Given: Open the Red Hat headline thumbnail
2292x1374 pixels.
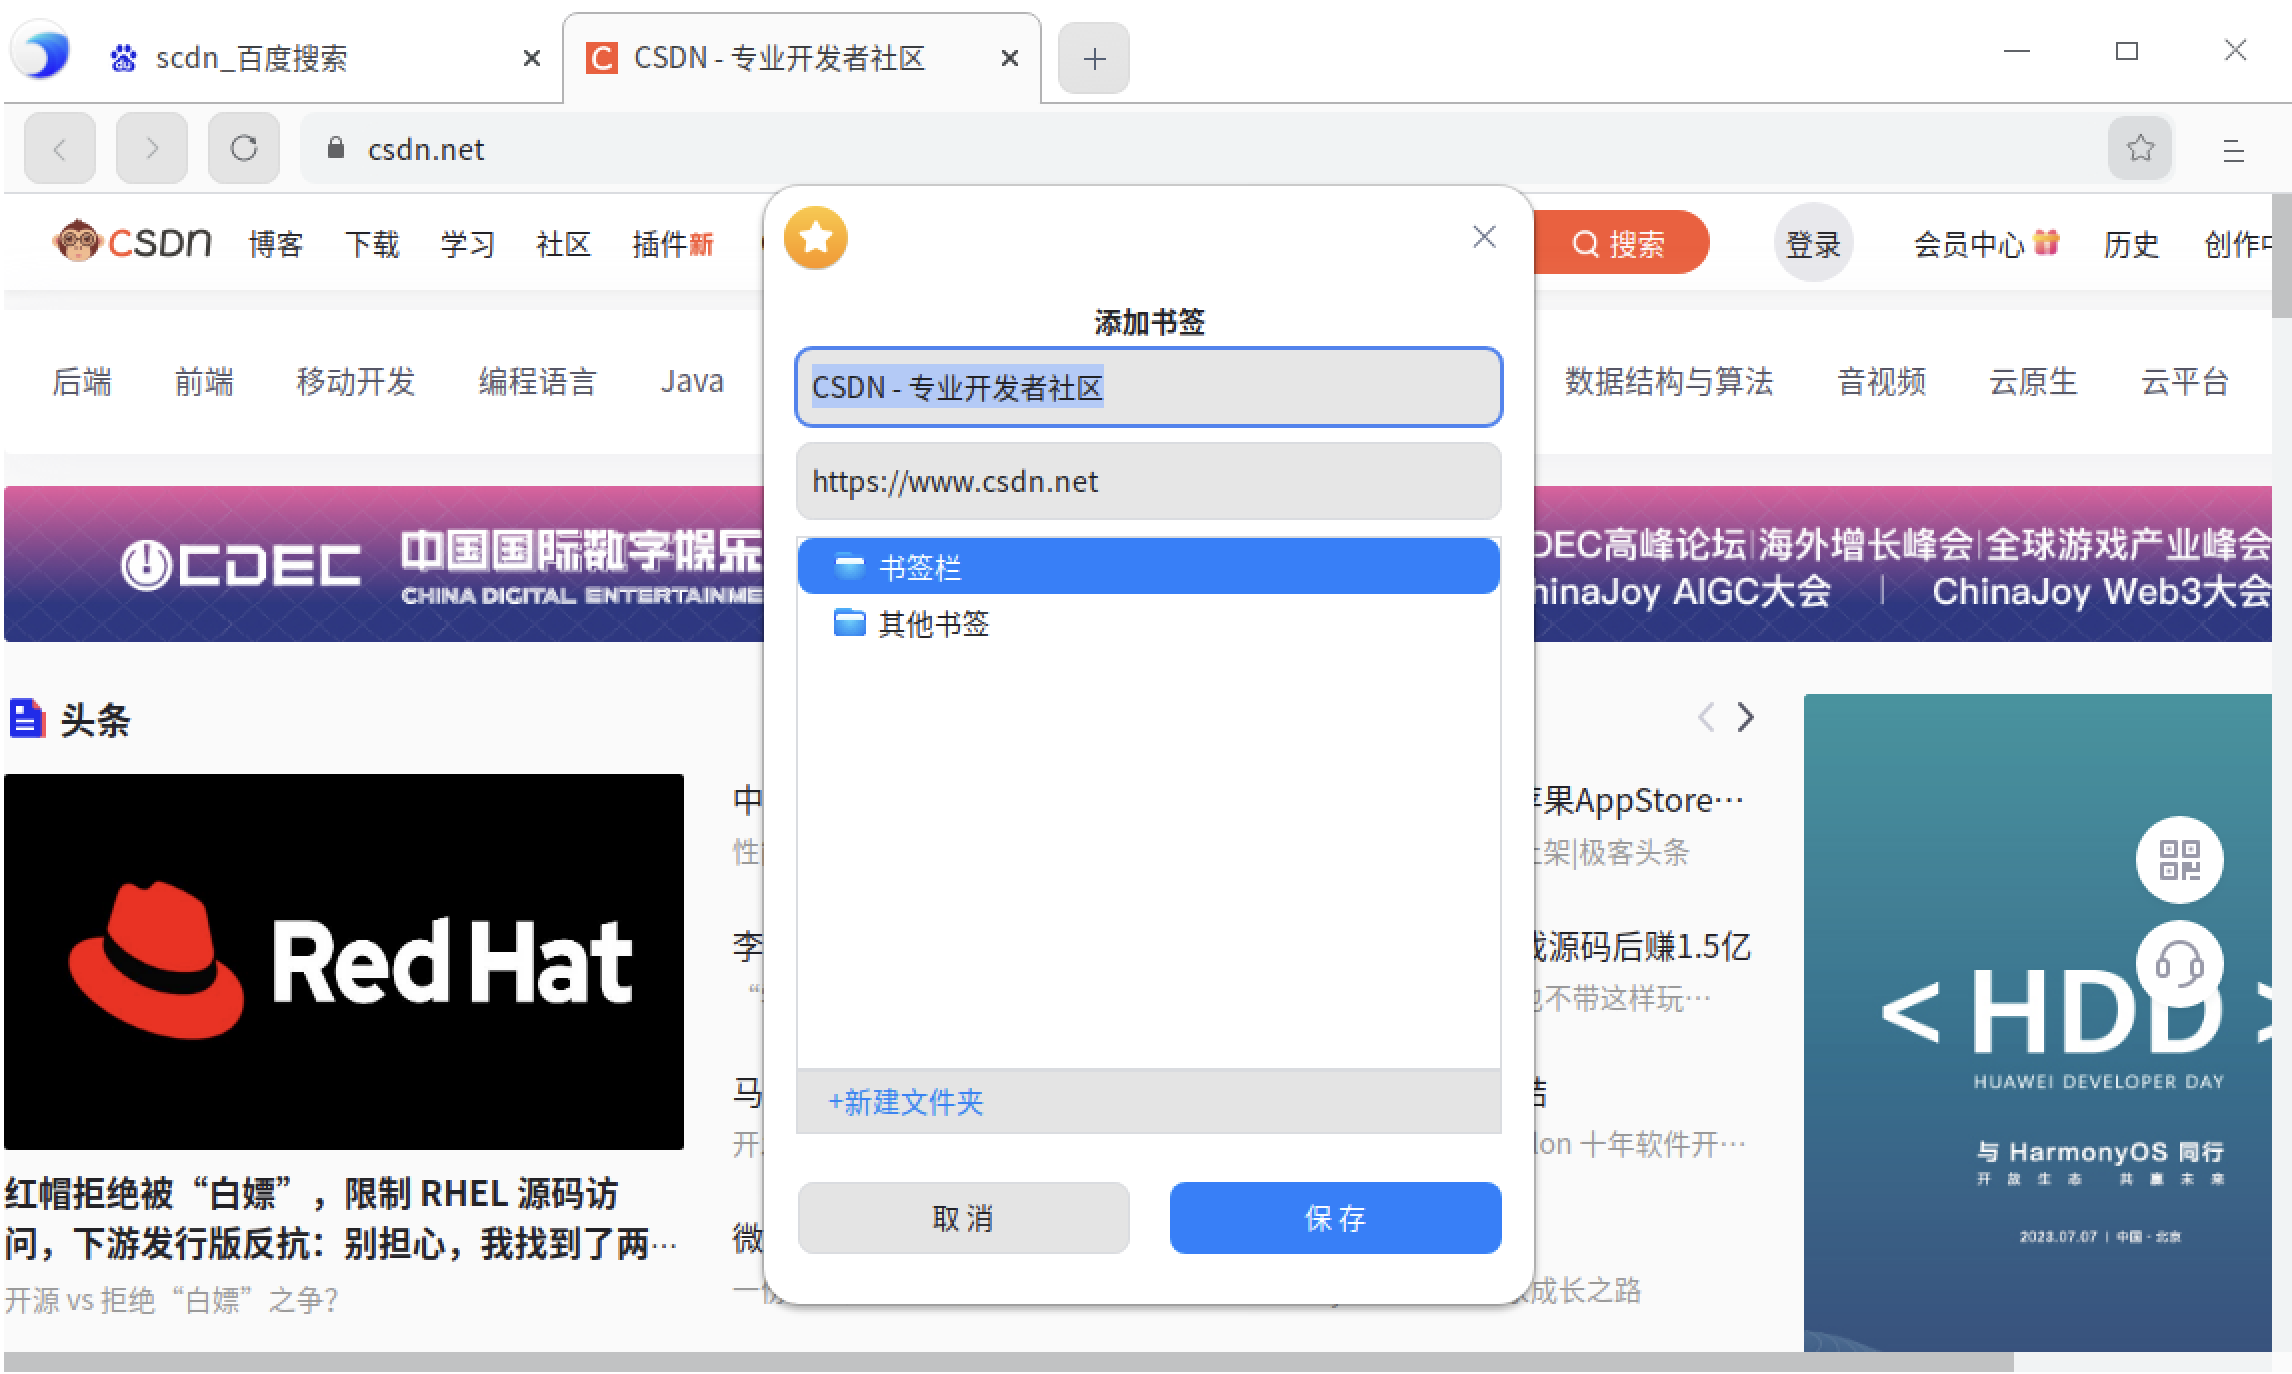Looking at the screenshot, I should point(344,962).
